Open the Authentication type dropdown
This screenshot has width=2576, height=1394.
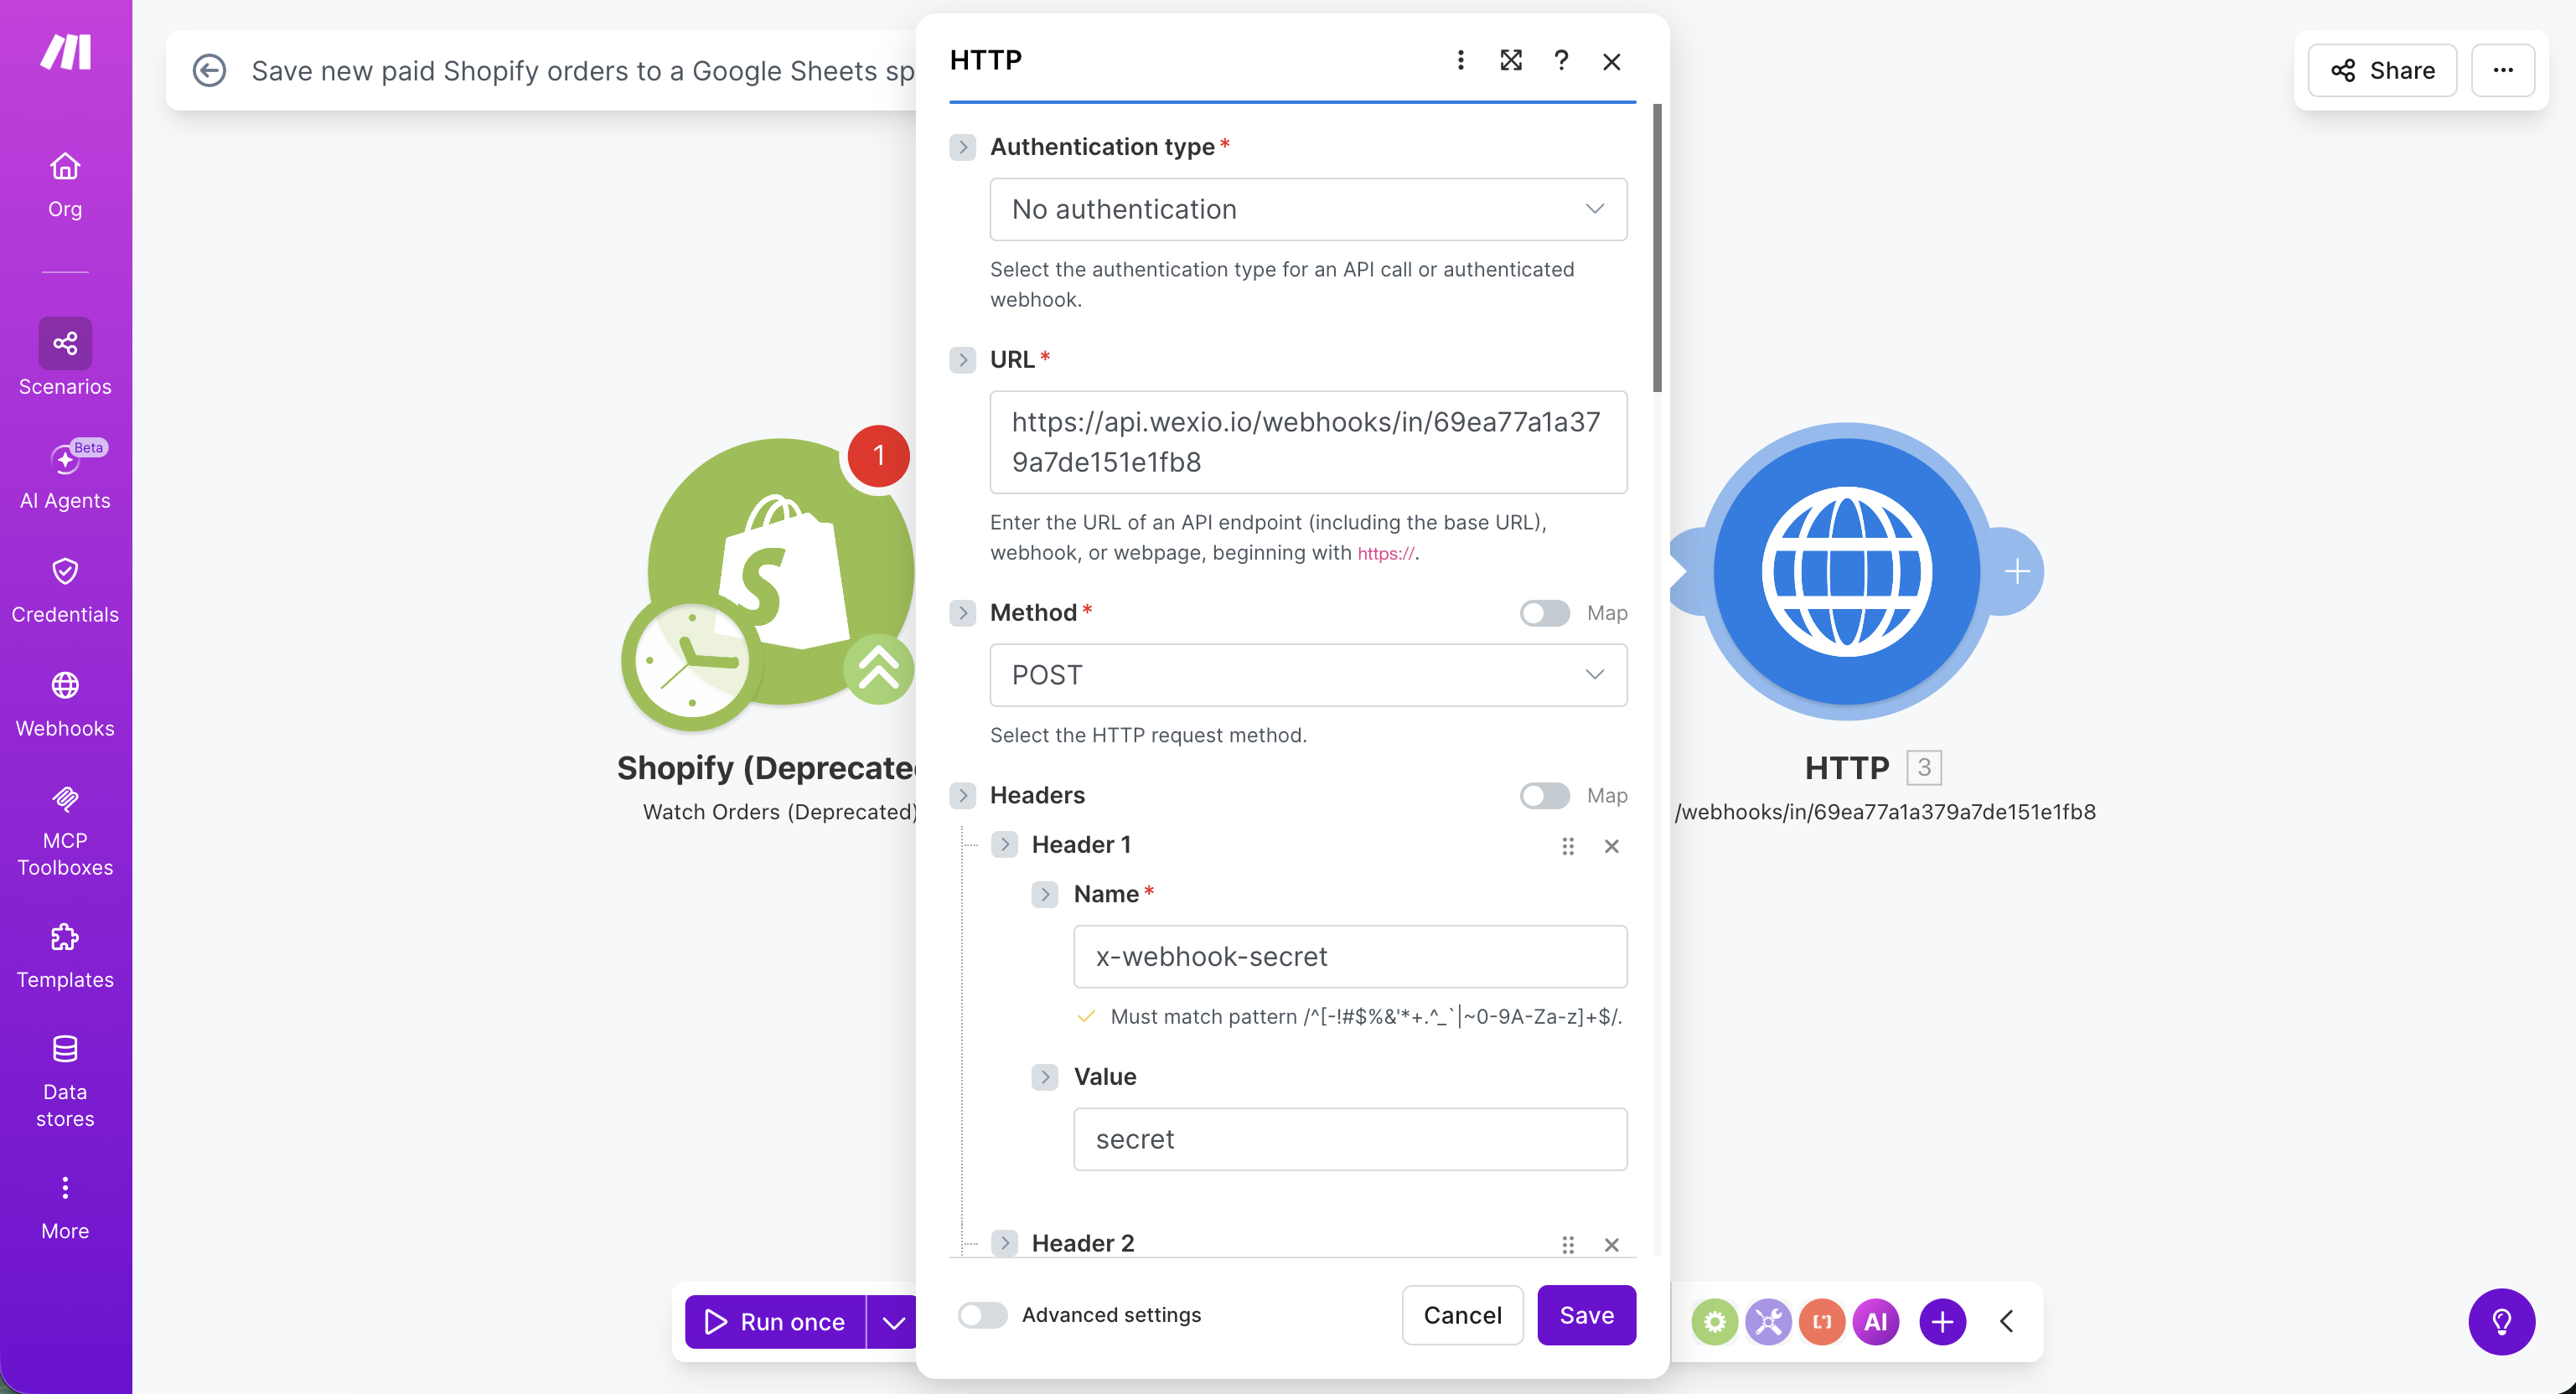click(x=1307, y=209)
